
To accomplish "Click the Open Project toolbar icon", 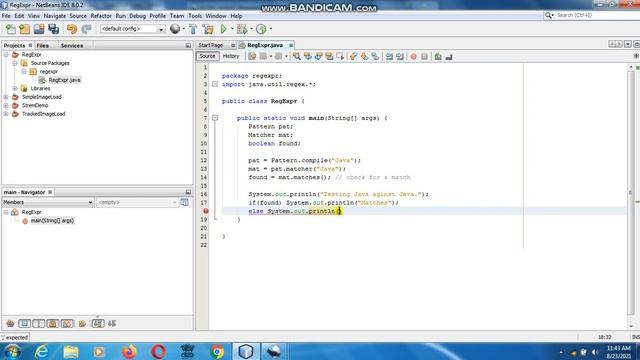I will point(39,29).
